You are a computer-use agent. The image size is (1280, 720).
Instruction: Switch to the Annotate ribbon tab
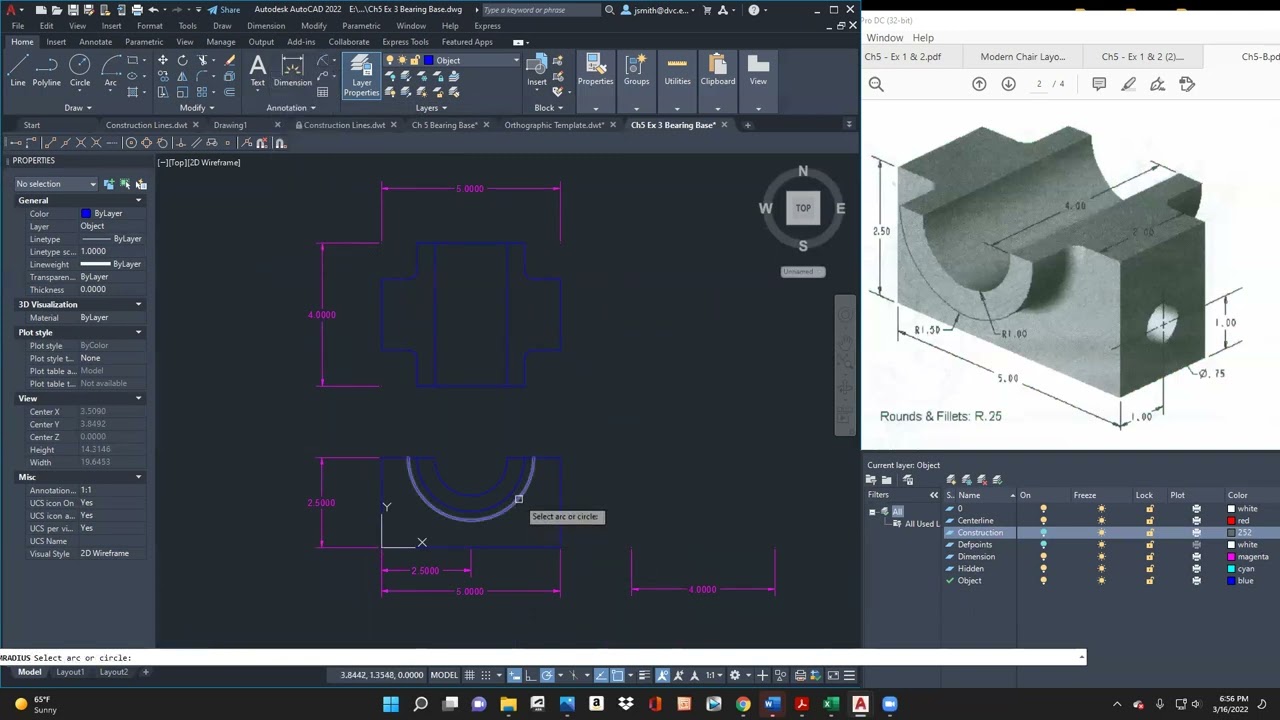tap(96, 42)
